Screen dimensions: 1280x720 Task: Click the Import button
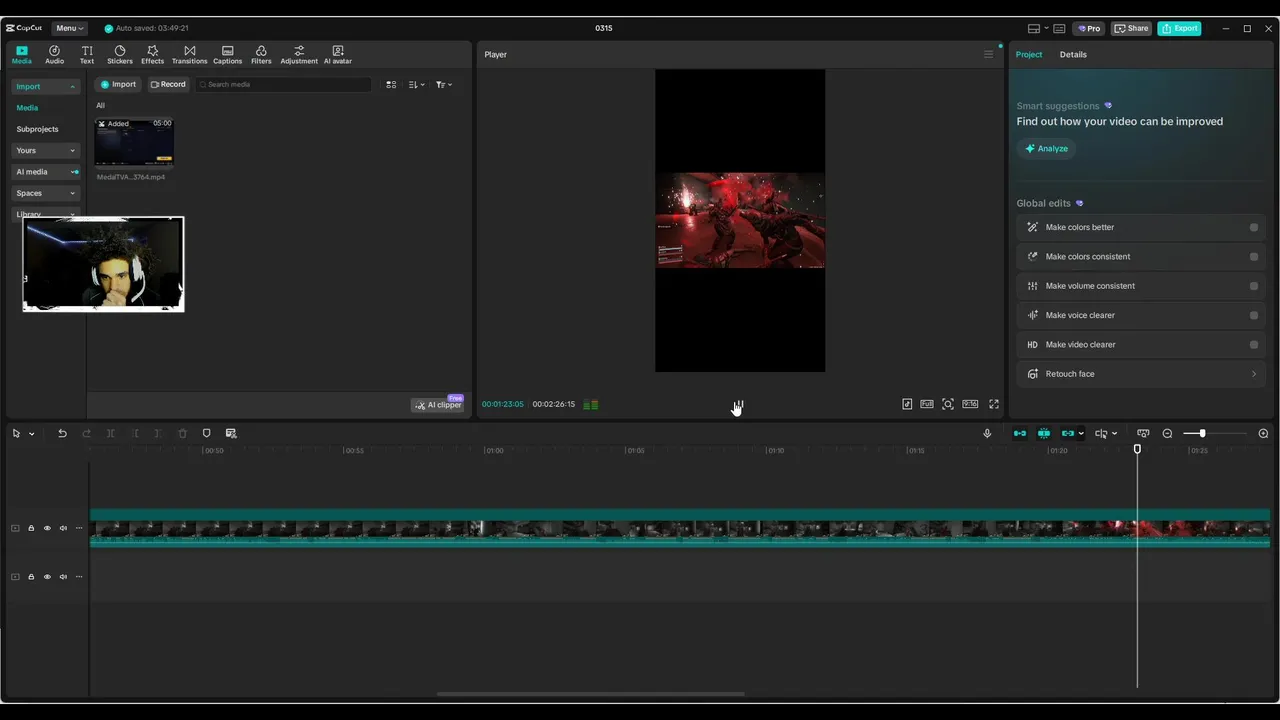click(x=118, y=84)
